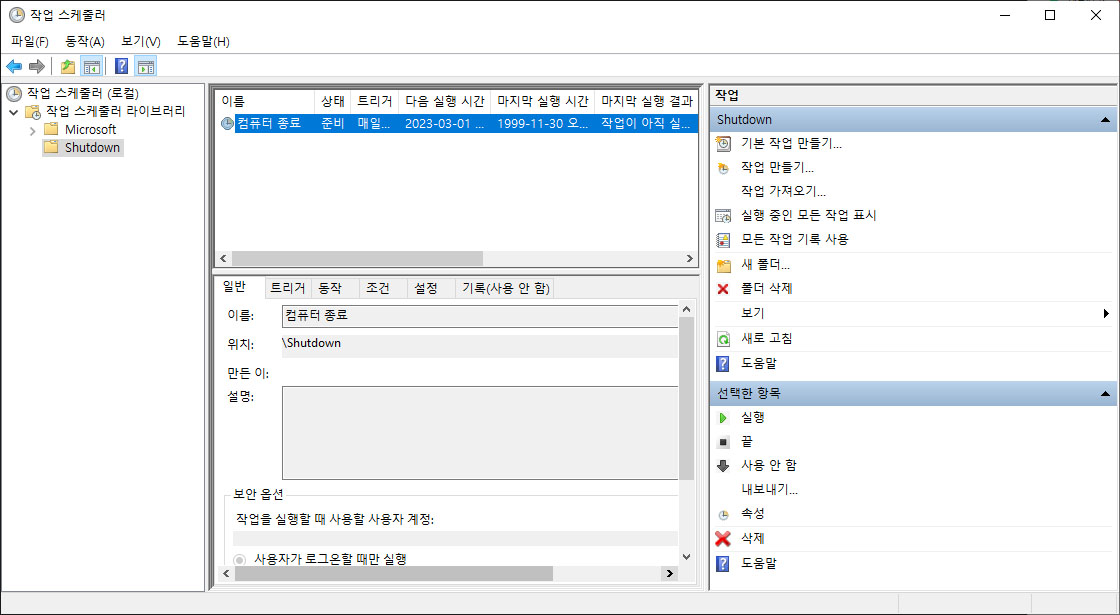The width and height of the screenshot is (1120, 615).
Task: Select 사용자가 로그온할 때만 실행 radio button
Action: click(x=240, y=560)
